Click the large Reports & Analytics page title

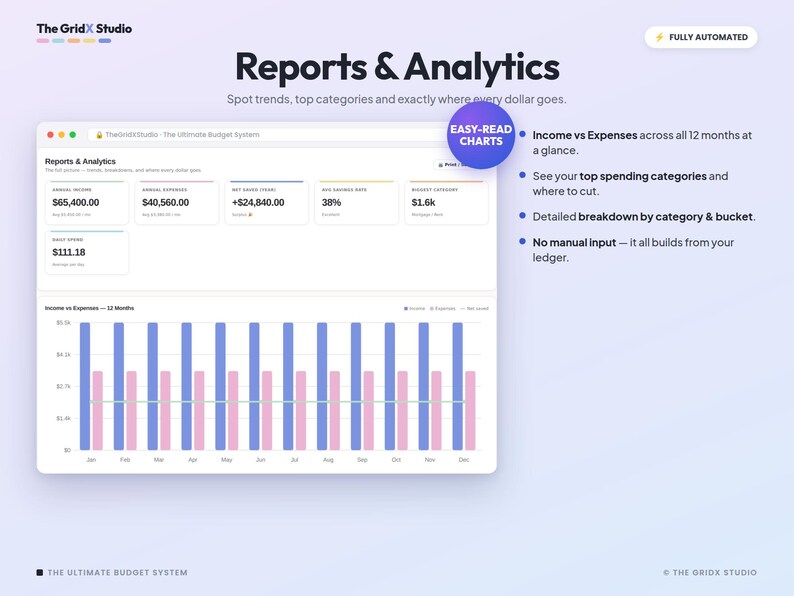(x=398, y=67)
